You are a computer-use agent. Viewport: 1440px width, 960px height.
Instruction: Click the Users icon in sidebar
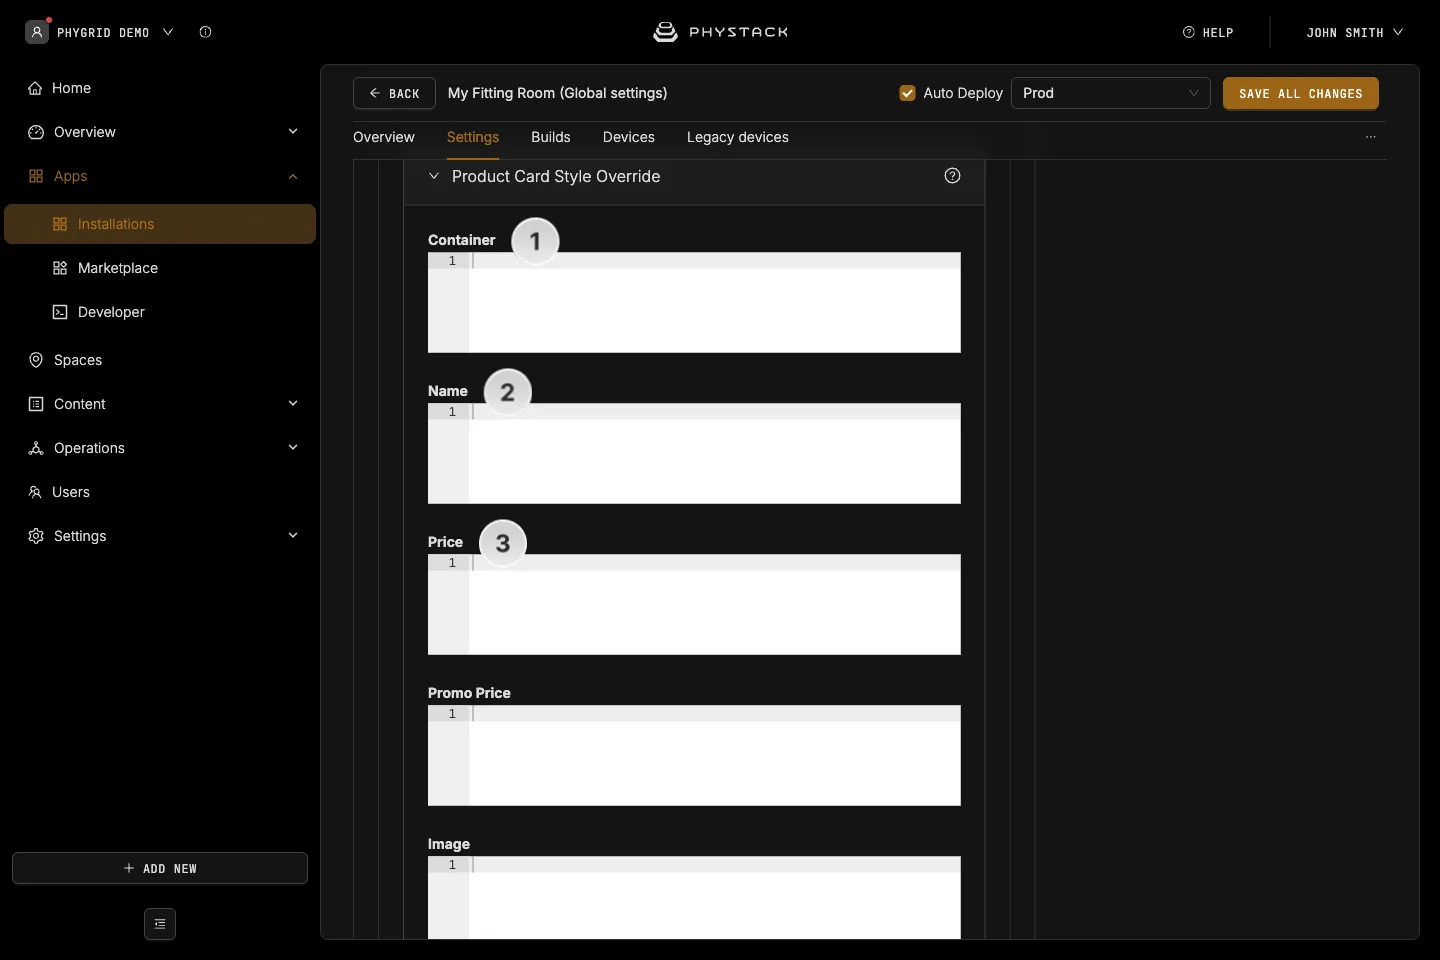click(x=35, y=492)
